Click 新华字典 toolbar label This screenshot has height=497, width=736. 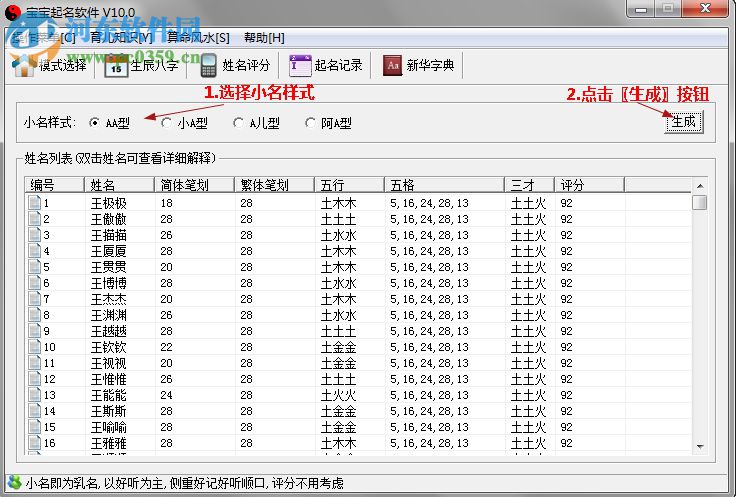pyautogui.click(x=430, y=65)
